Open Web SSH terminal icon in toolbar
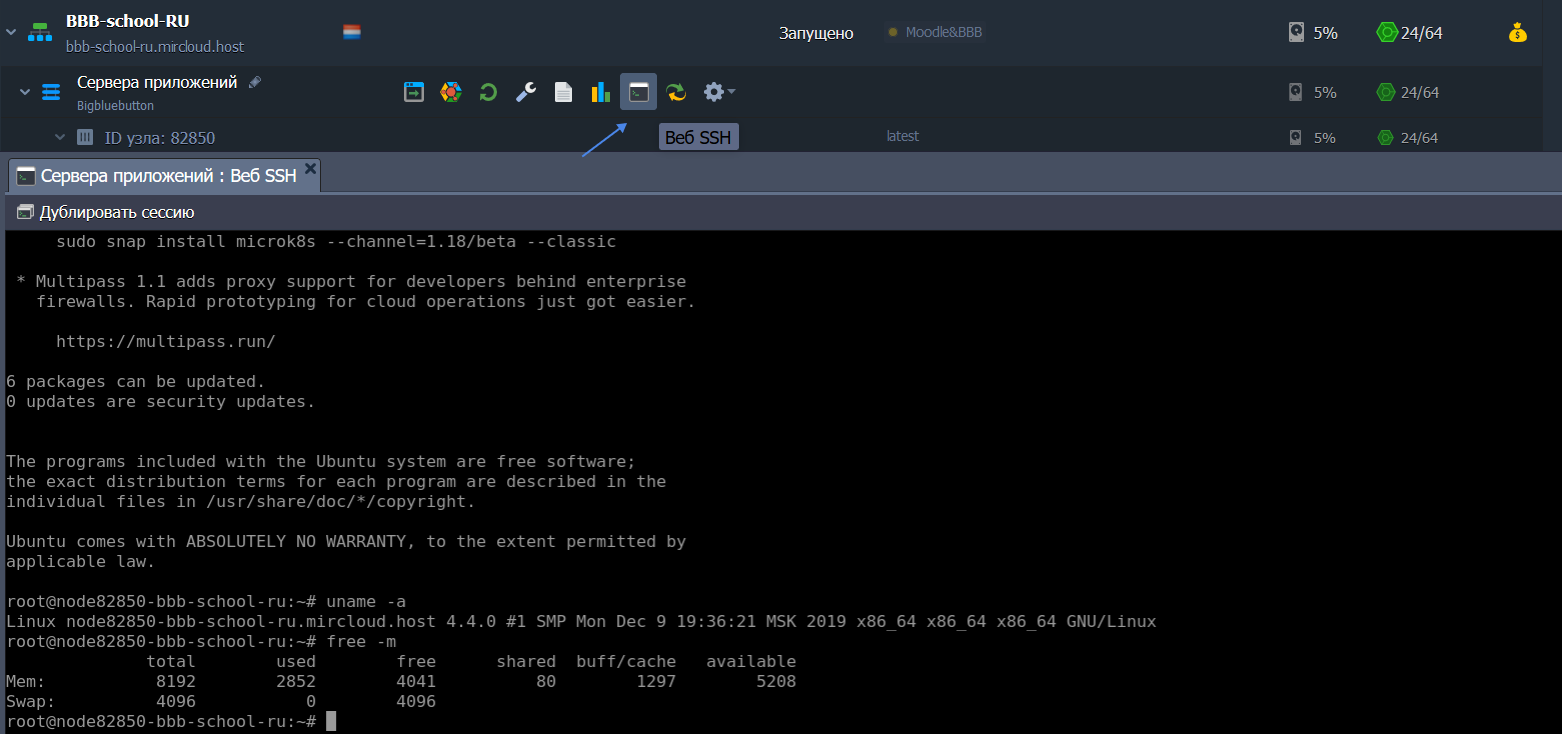 pos(638,92)
